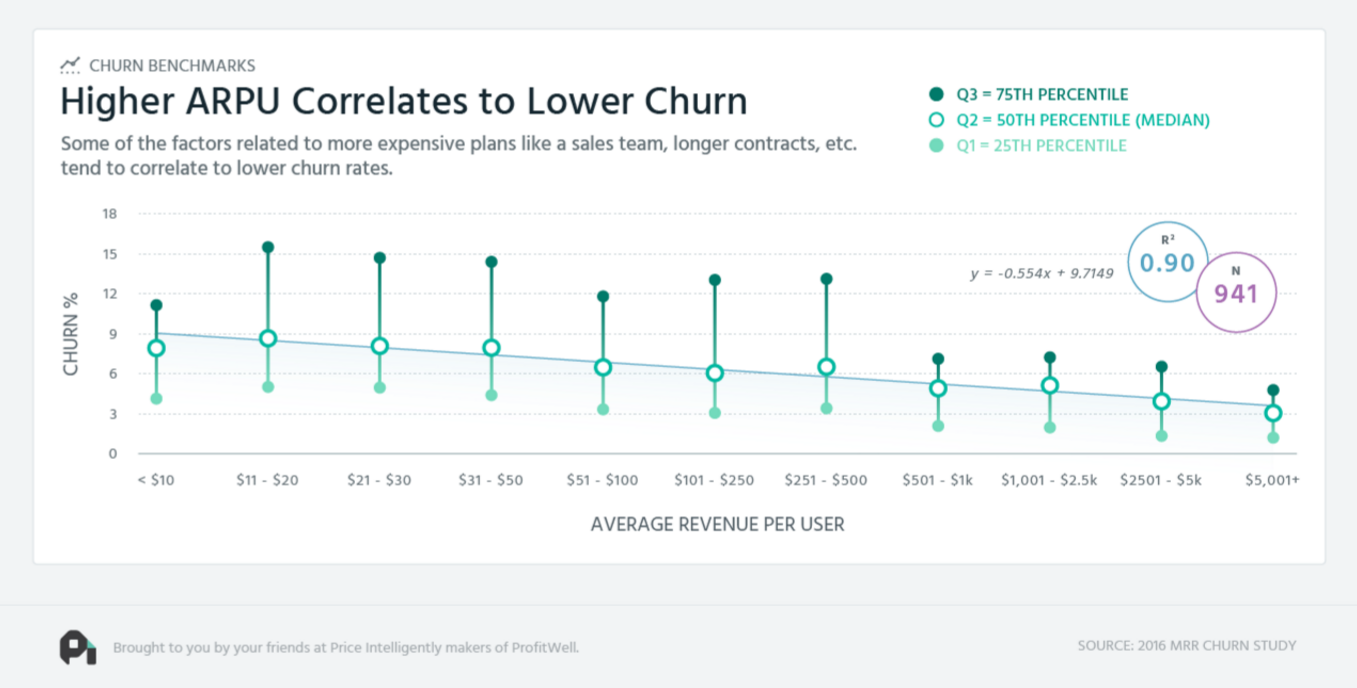Select the Q1 25th percentile legend dot

point(936,146)
